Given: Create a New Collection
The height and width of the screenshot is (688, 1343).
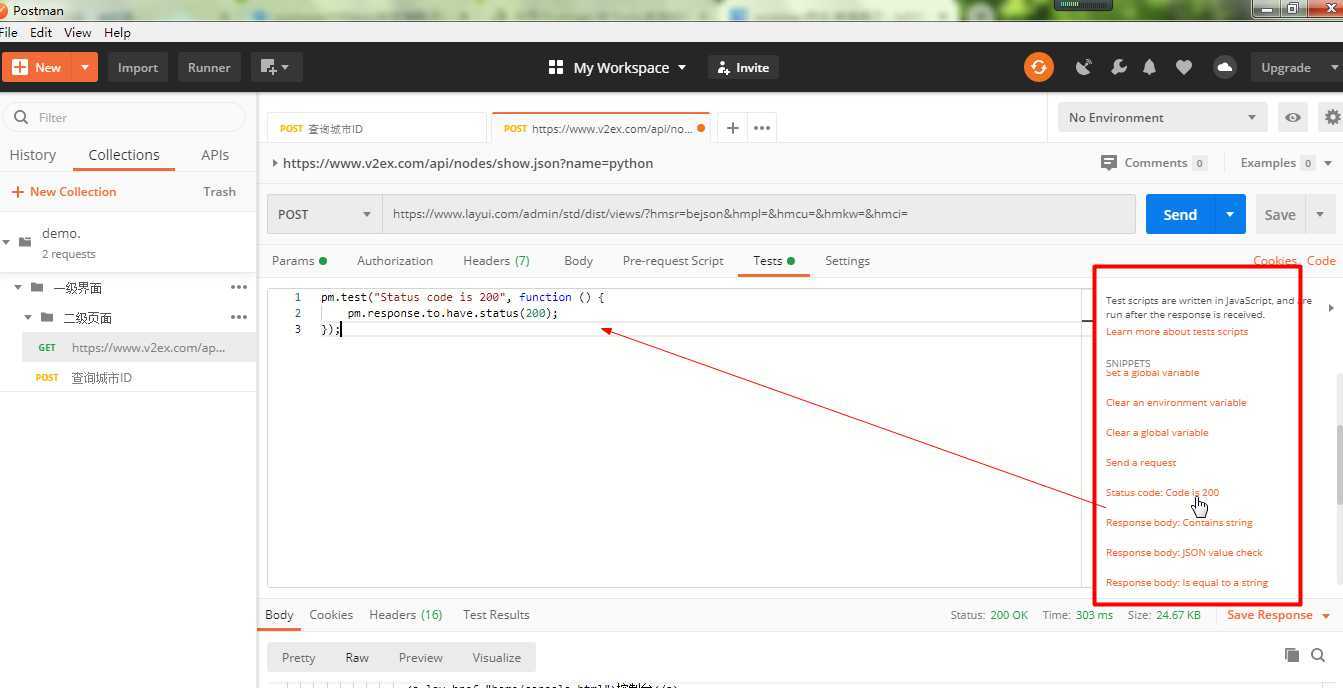Looking at the screenshot, I should point(64,191).
